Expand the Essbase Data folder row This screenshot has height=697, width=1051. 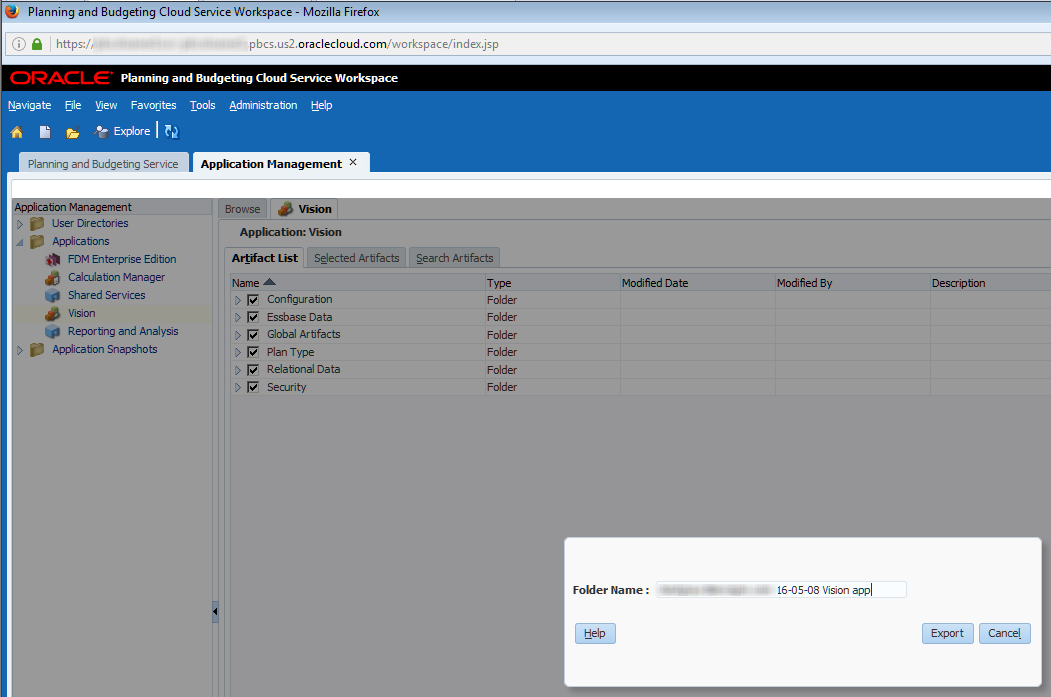238,318
